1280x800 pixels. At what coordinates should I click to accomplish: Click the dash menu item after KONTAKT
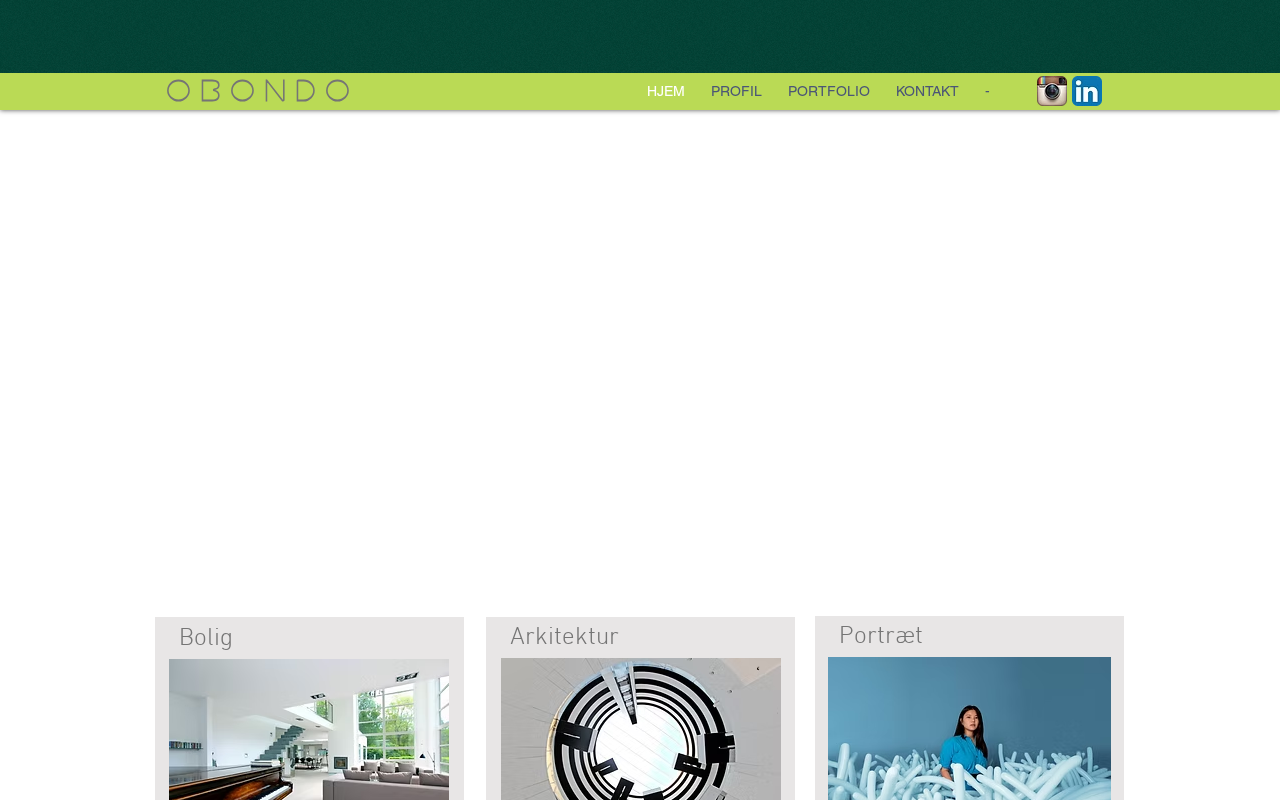[x=987, y=91]
